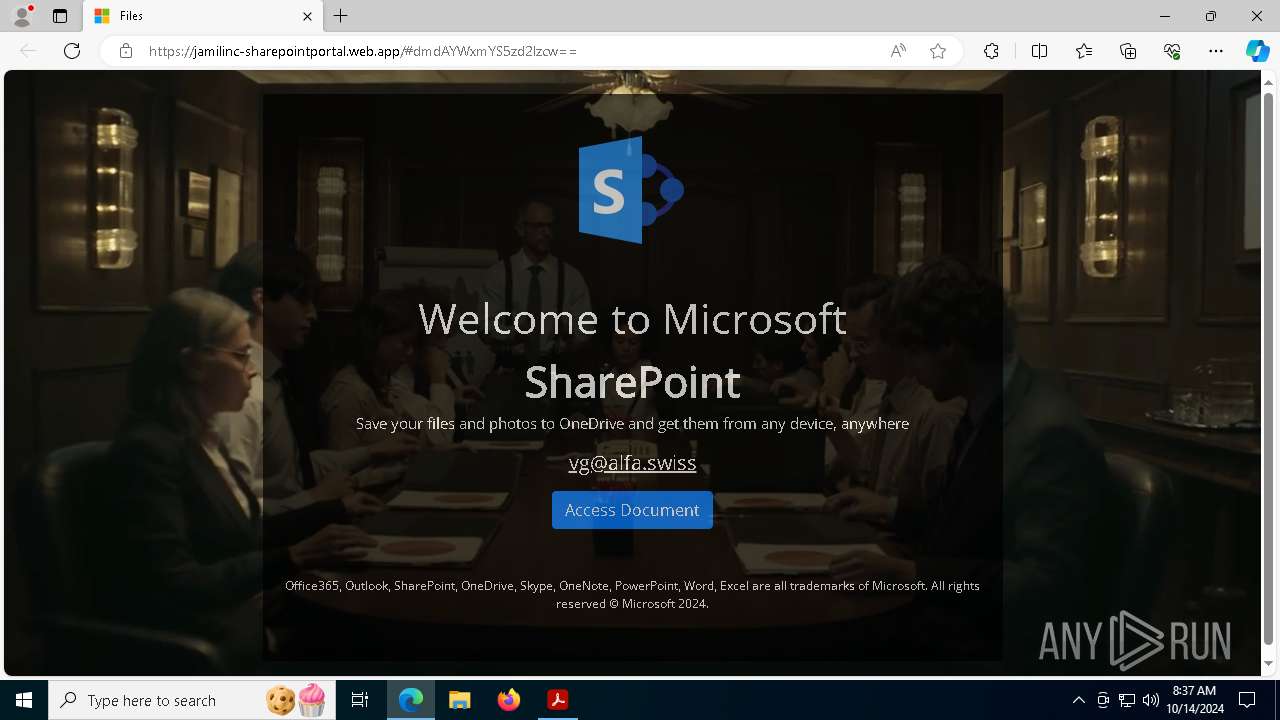The width and height of the screenshot is (1280, 720).
Task: View site information lock icon
Action: [x=126, y=51]
